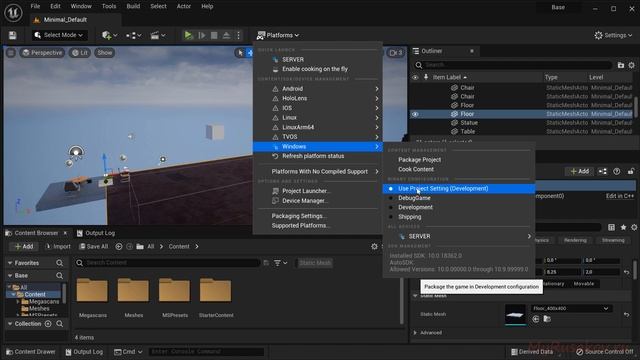This screenshot has width=640, height=360.
Task: Click the Skip frame play button
Action: (x=202, y=35)
